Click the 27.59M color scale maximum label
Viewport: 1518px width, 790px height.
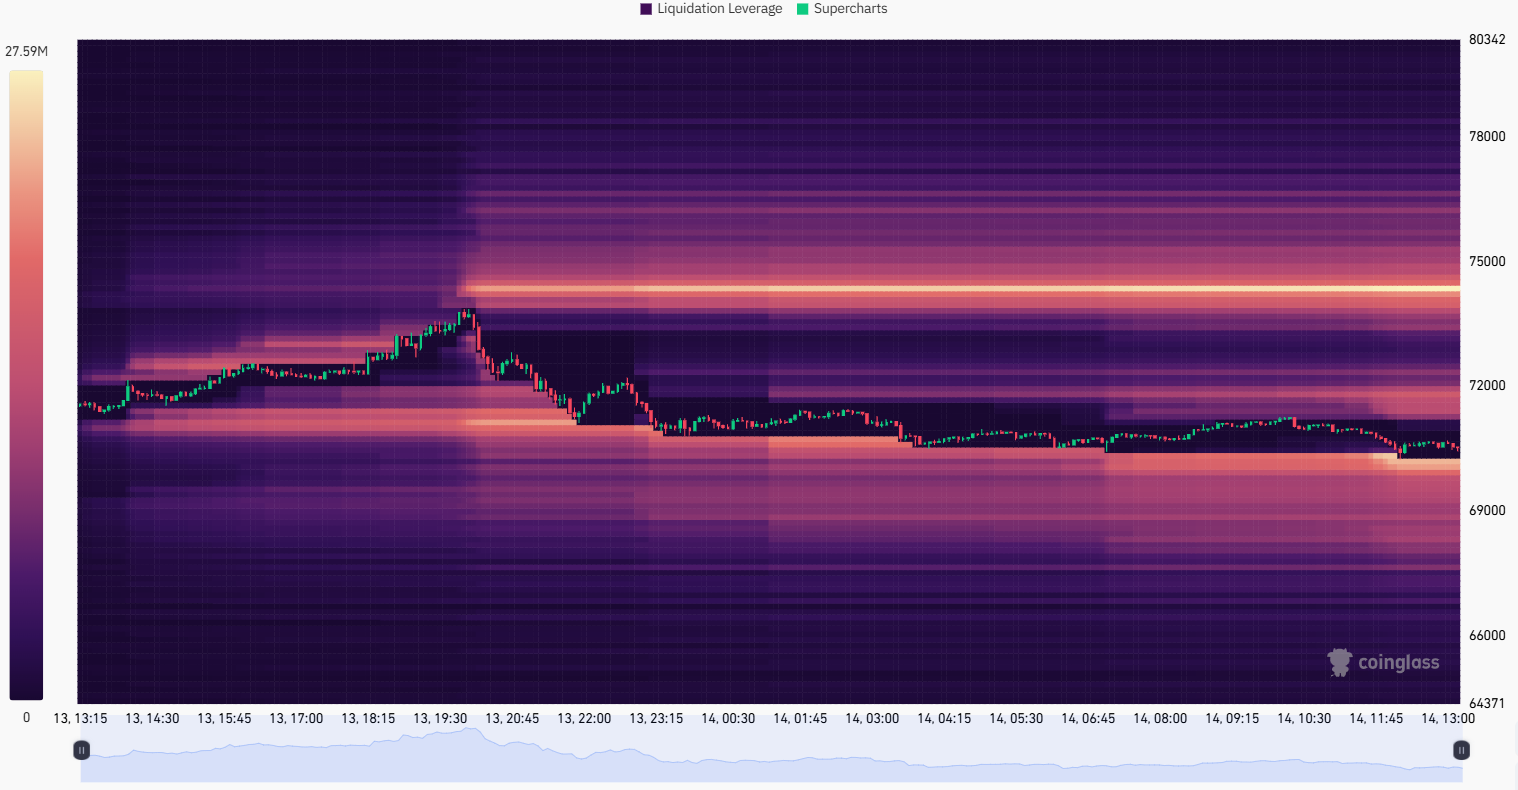26,51
